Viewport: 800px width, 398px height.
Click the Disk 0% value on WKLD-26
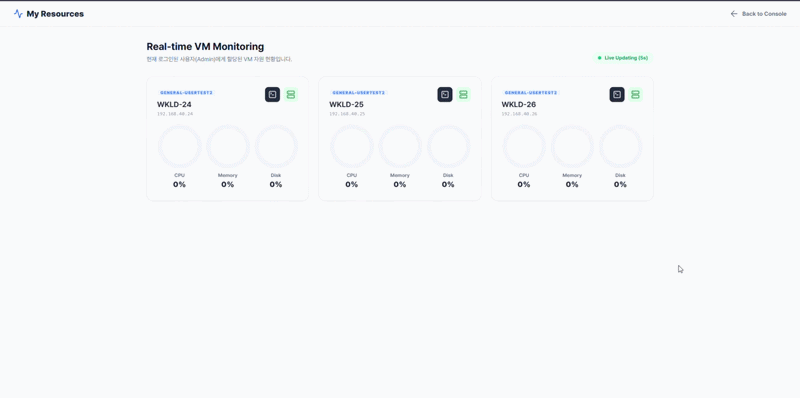tap(620, 185)
